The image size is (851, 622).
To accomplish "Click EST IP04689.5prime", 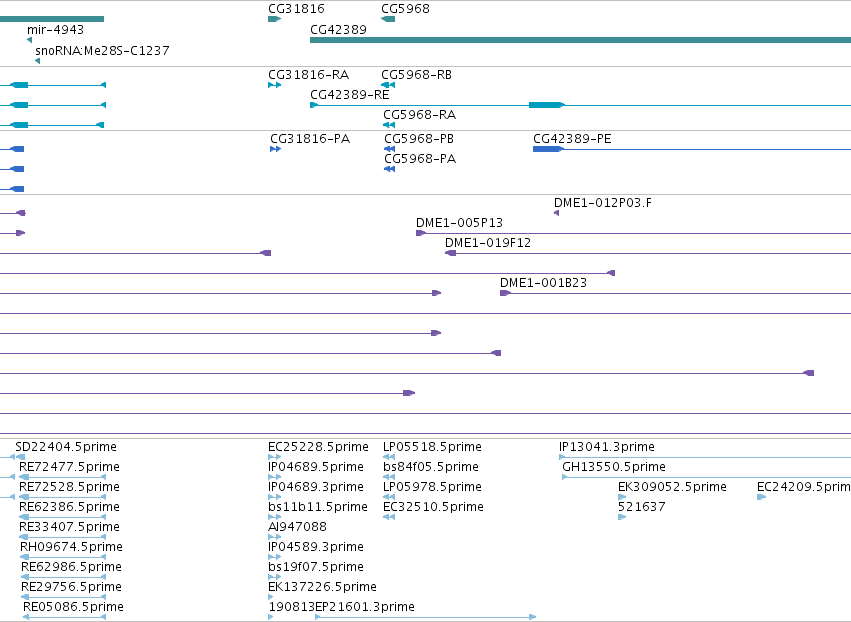I will [316, 467].
